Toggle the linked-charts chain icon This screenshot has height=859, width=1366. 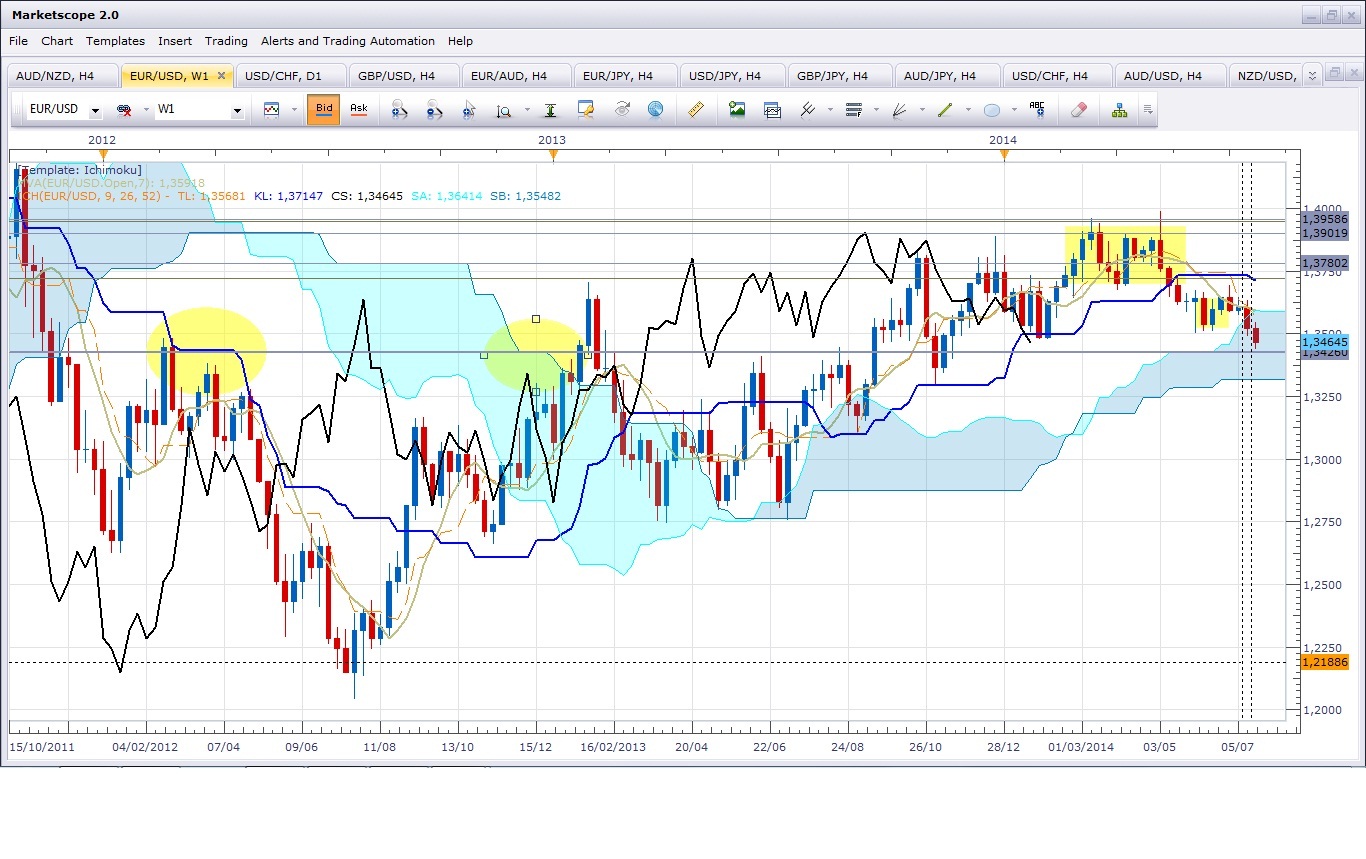click(x=124, y=110)
